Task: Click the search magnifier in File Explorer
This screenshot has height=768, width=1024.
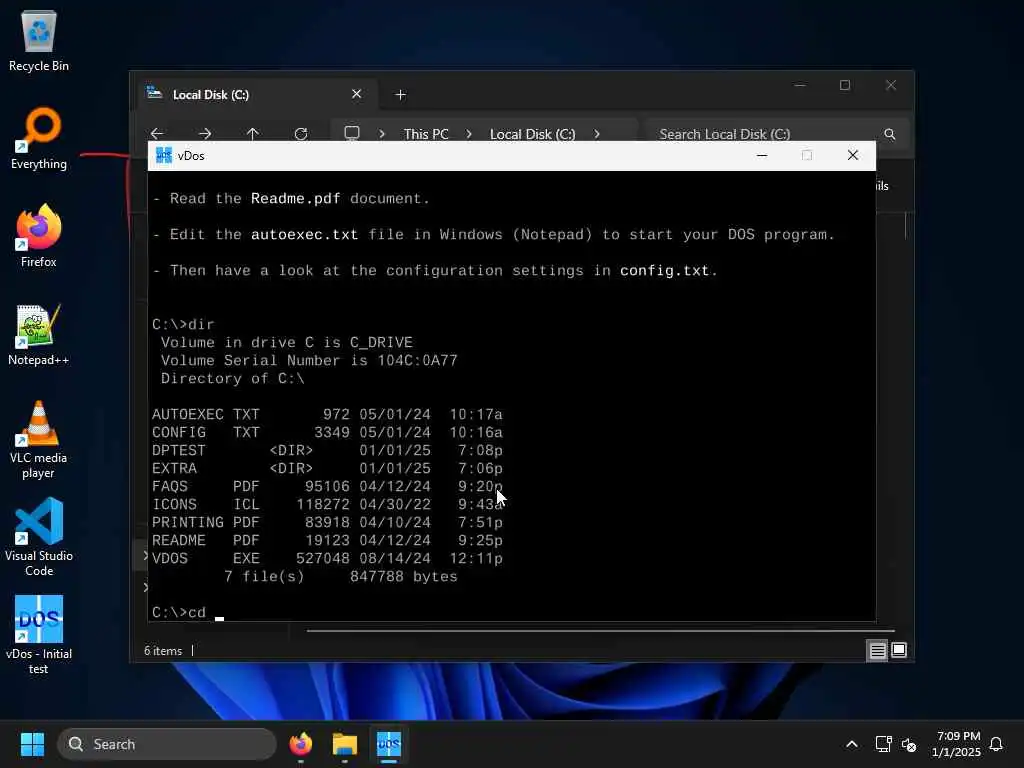Action: pos(889,134)
